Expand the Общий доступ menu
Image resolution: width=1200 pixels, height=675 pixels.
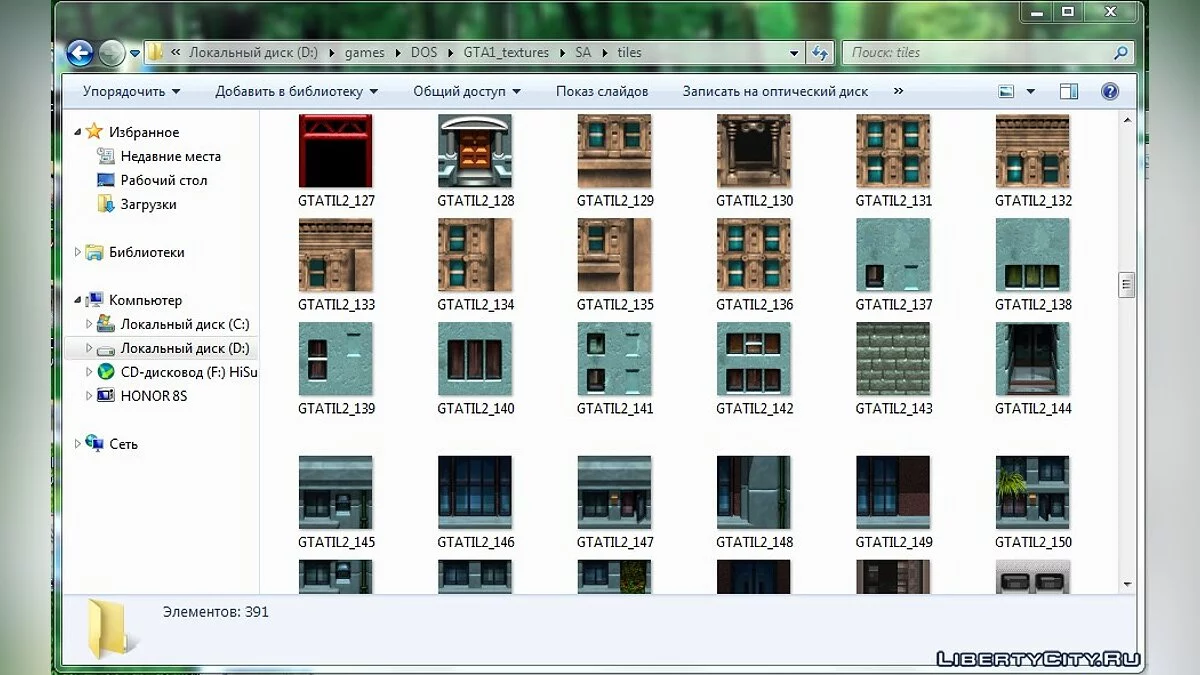tap(466, 91)
